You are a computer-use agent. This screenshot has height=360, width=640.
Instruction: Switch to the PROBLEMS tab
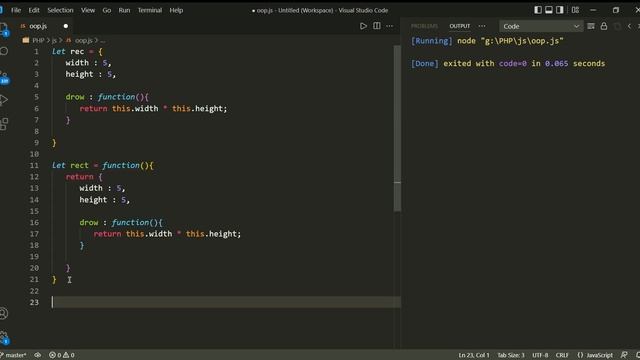pyautogui.click(x=424, y=26)
